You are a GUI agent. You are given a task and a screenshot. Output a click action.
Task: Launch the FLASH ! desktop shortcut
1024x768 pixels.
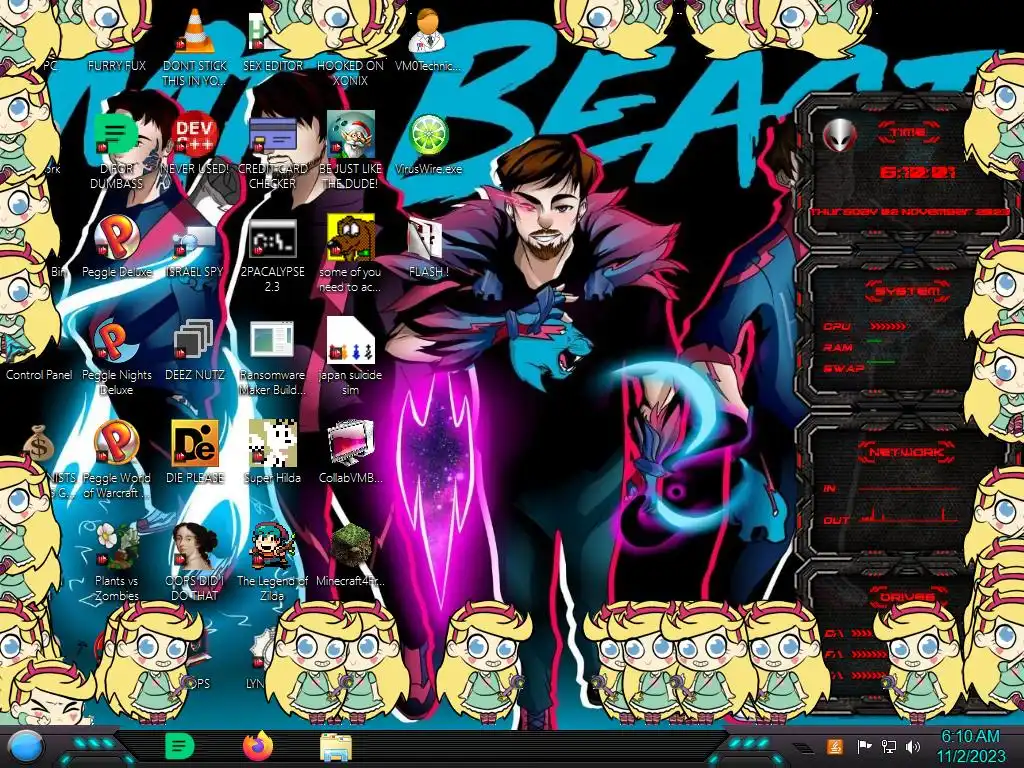pos(428,248)
